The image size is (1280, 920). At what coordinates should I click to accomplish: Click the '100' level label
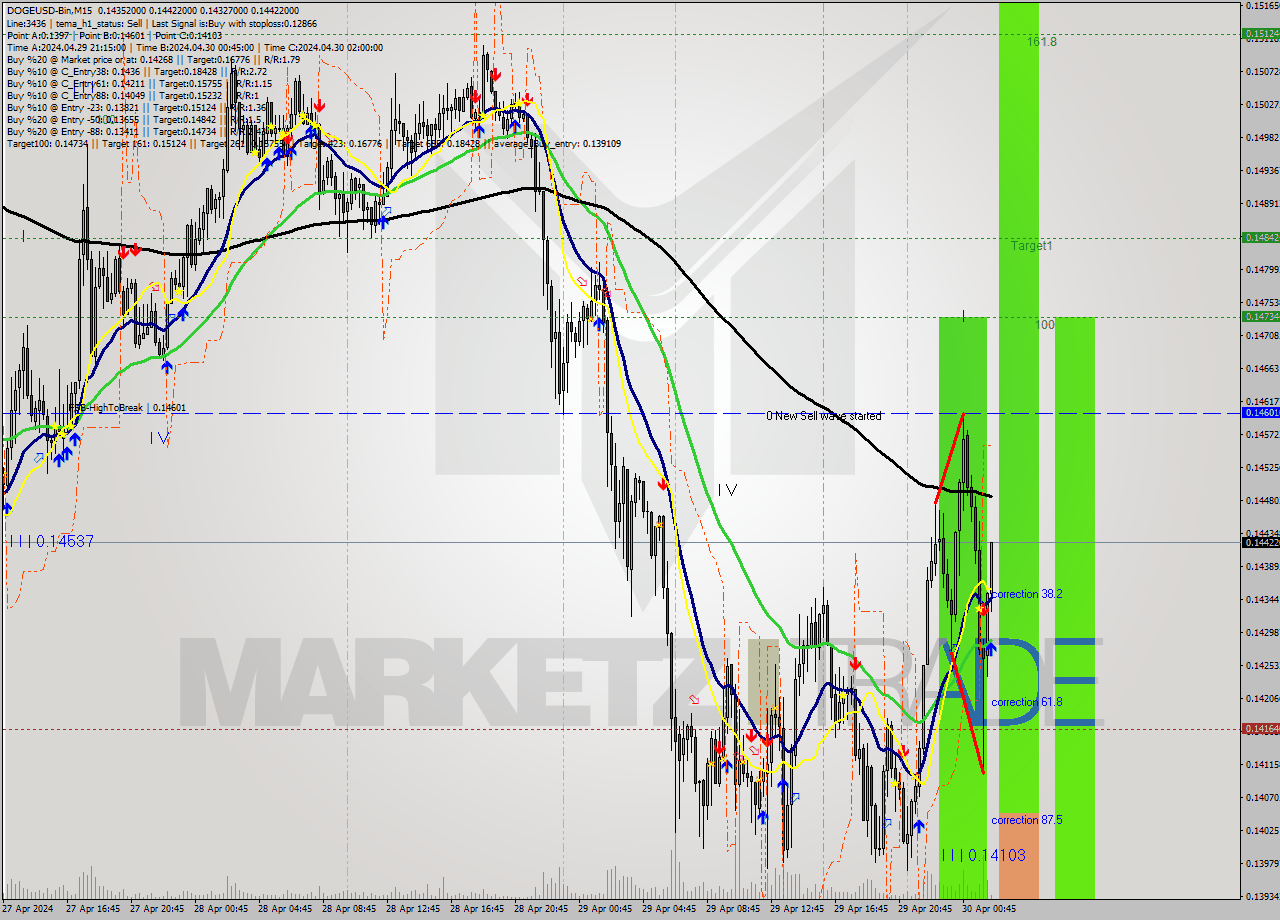(x=1045, y=325)
